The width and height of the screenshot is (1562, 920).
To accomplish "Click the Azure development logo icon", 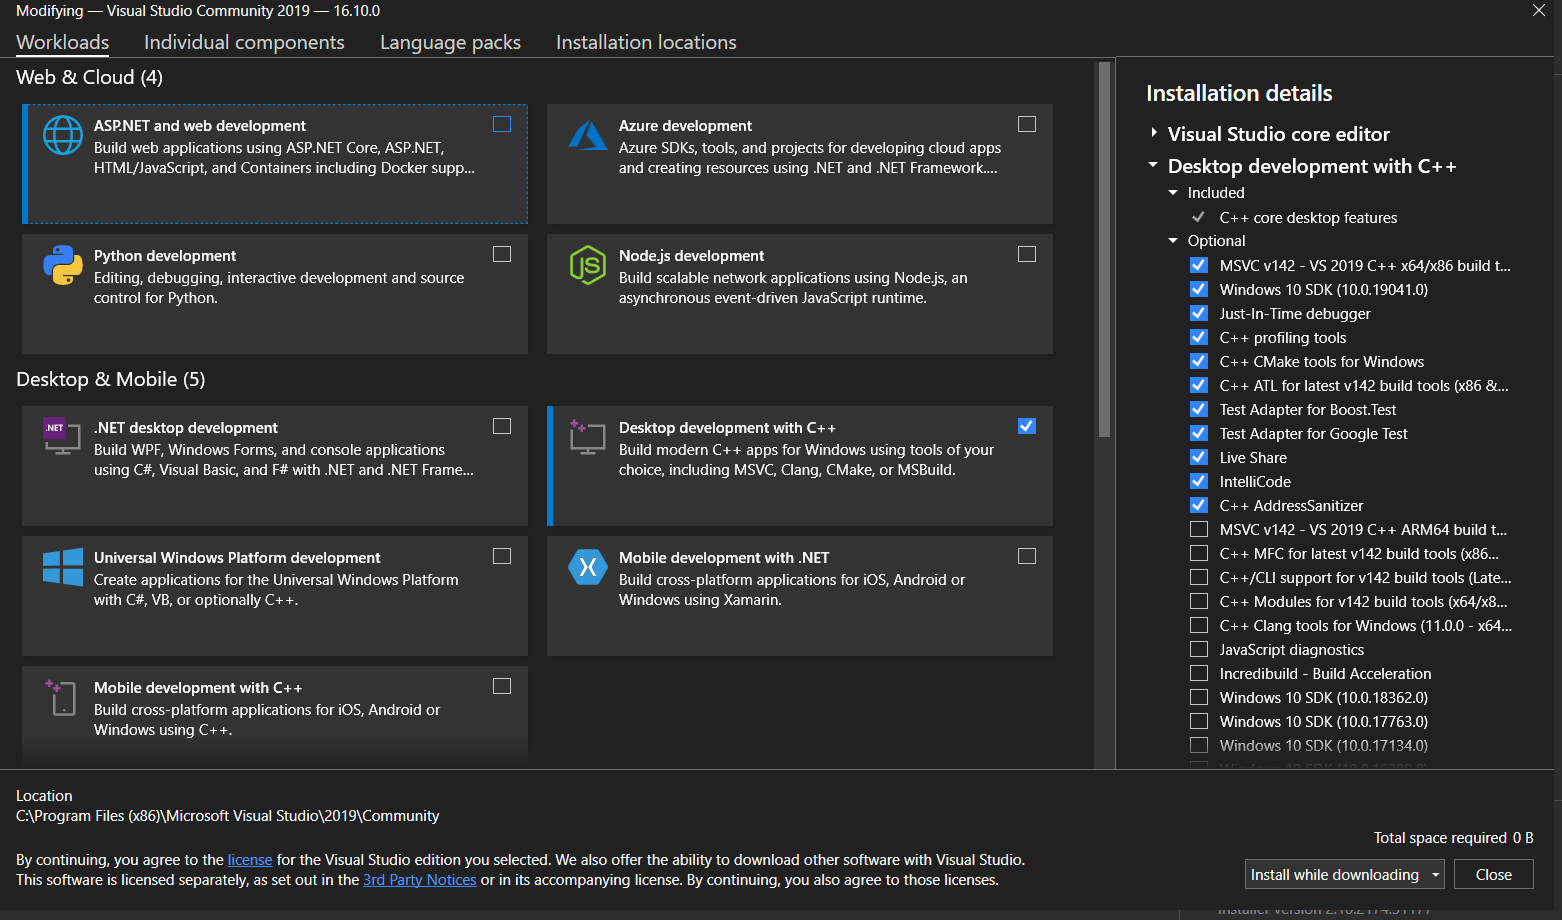I will [x=588, y=135].
